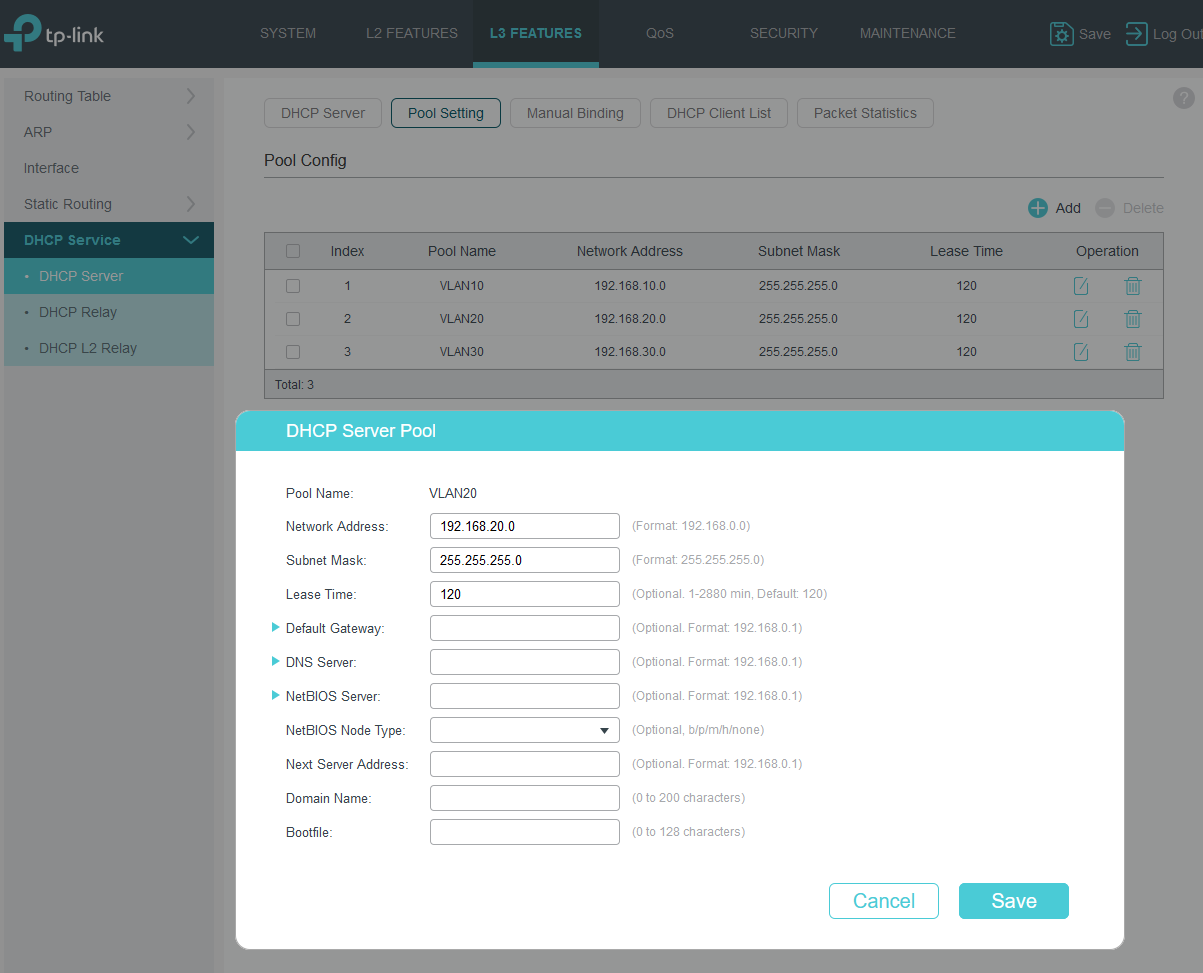This screenshot has width=1203, height=973.
Task: Click the Delete minus icon
Action: [x=1105, y=208]
